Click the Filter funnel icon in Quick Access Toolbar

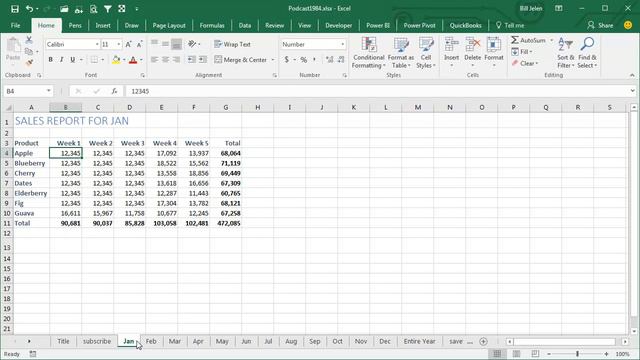coord(107,9)
